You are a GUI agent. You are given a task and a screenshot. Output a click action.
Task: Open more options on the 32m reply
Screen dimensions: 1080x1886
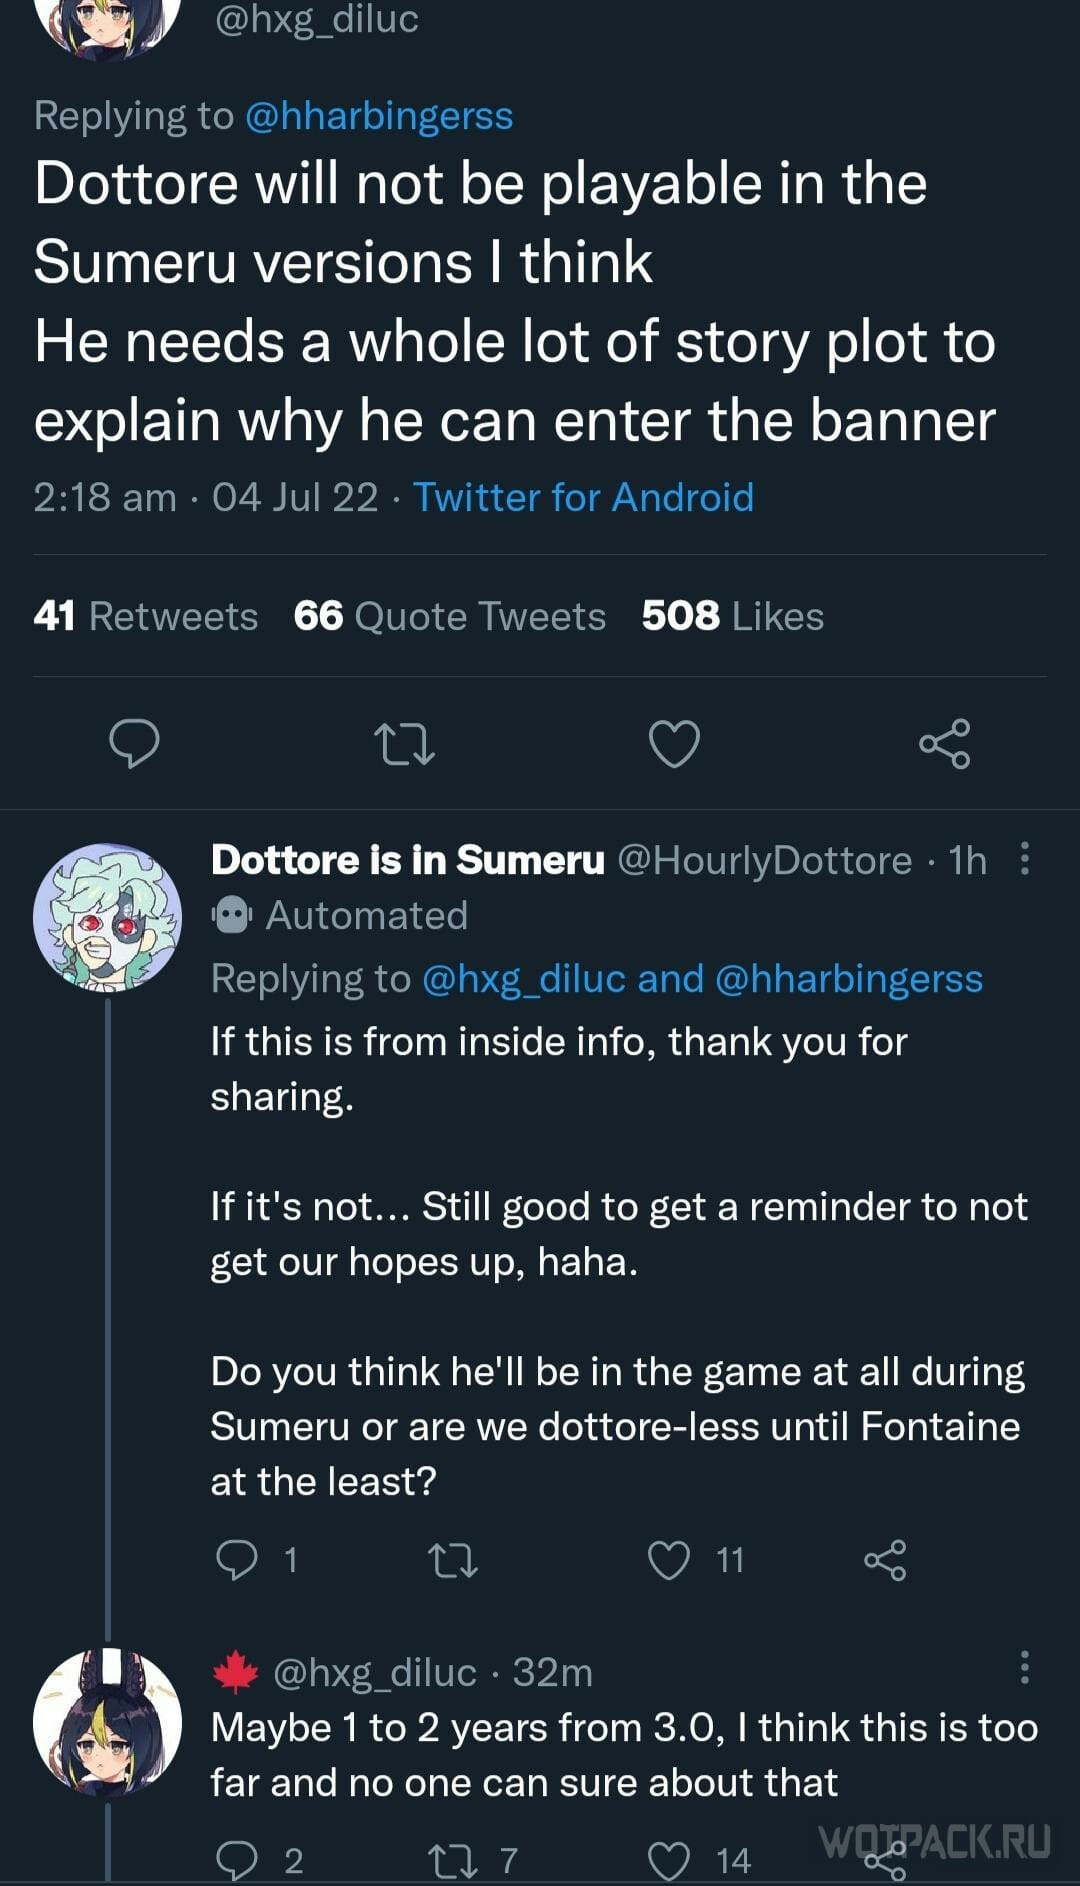1024,1668
